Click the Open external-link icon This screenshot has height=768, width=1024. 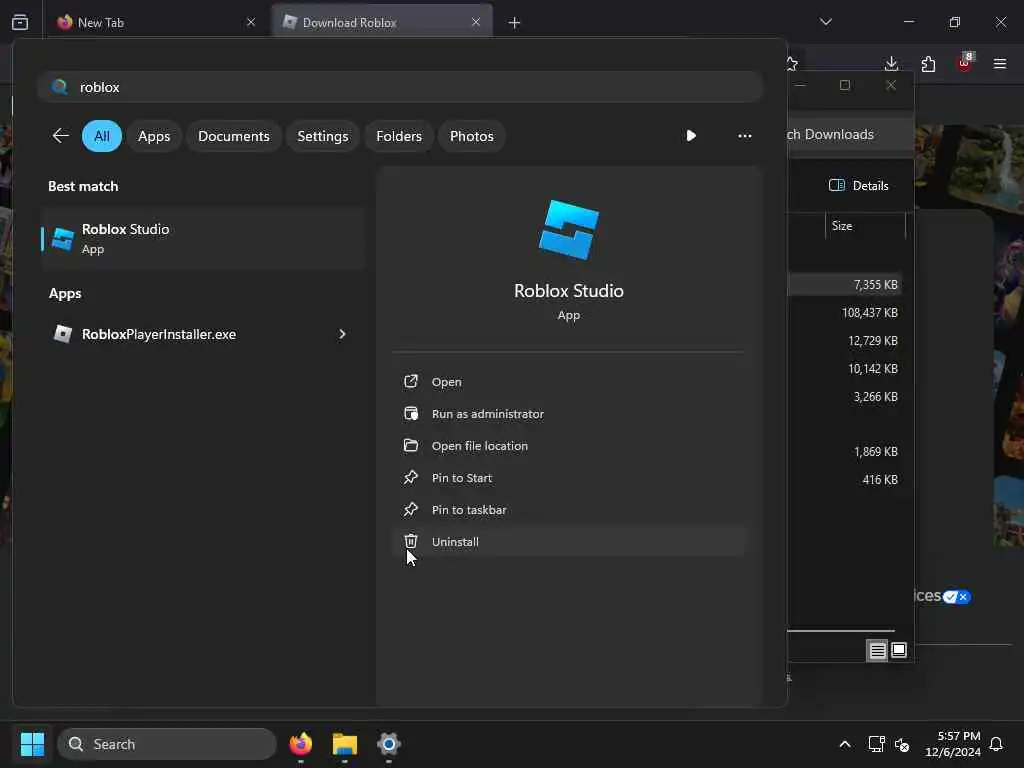pos(411,381)
